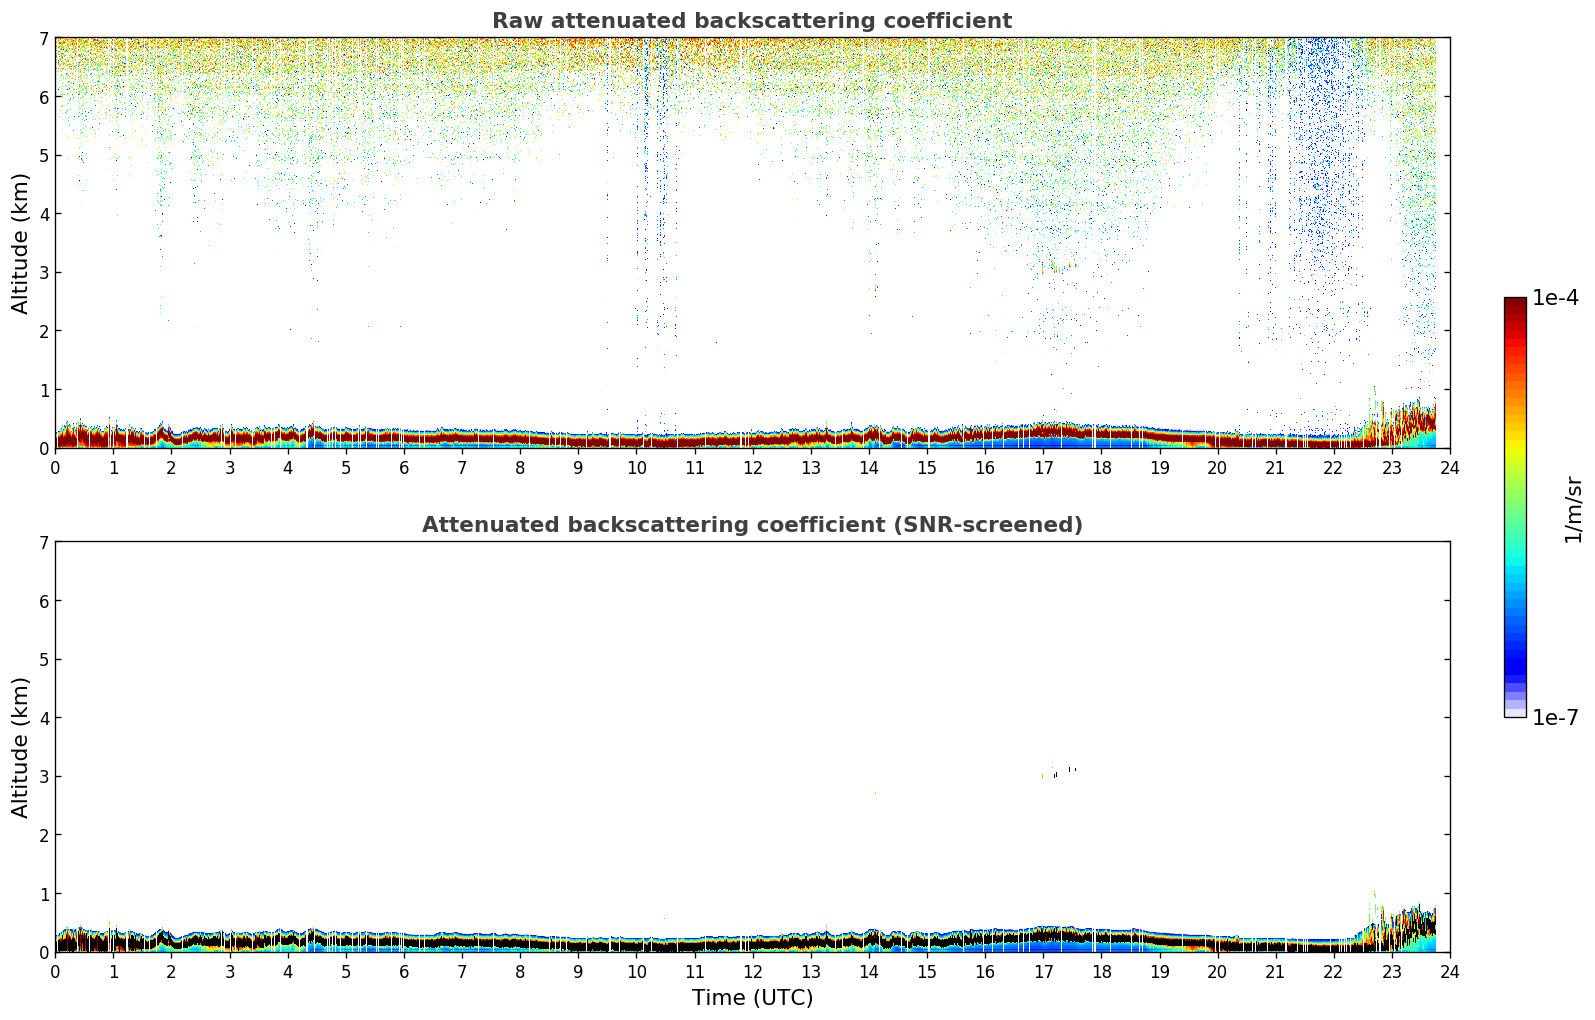Select the "Time (UTC)" x-axis label

click(x=752, y=998)
